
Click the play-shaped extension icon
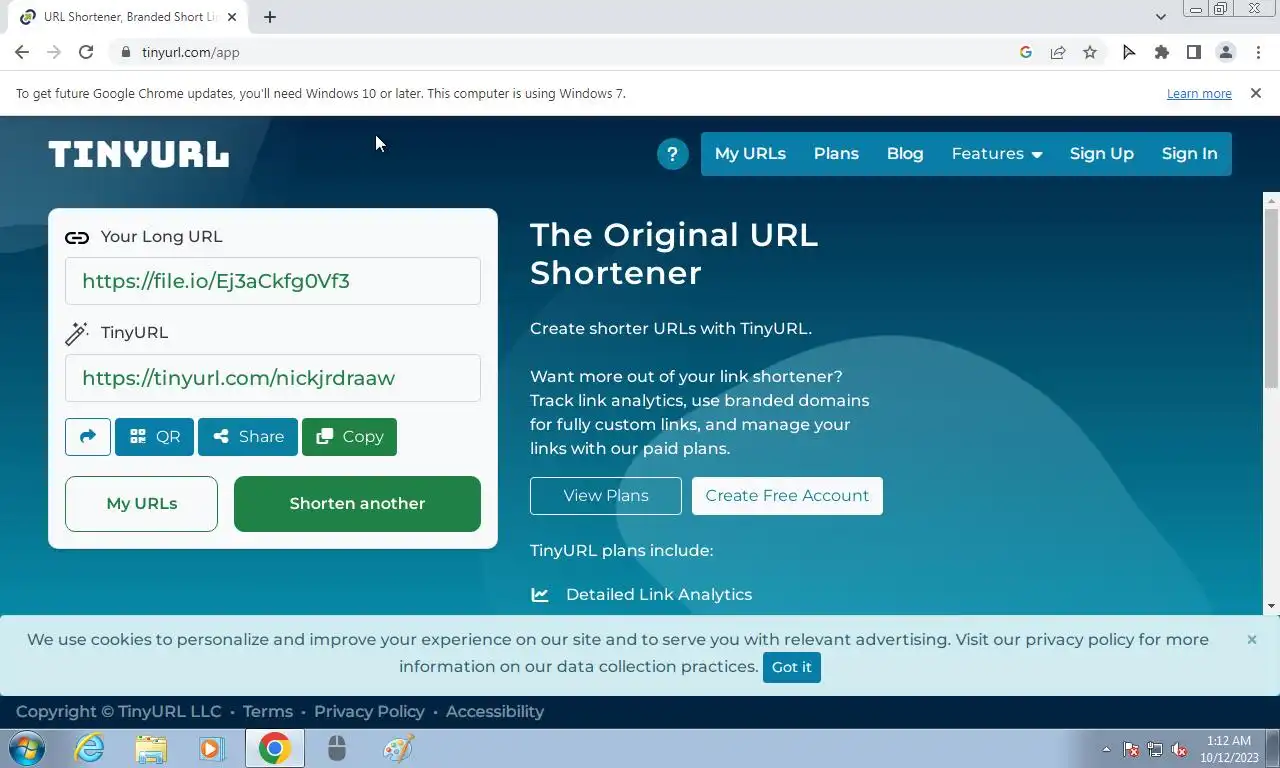[x=1129, y=52]
